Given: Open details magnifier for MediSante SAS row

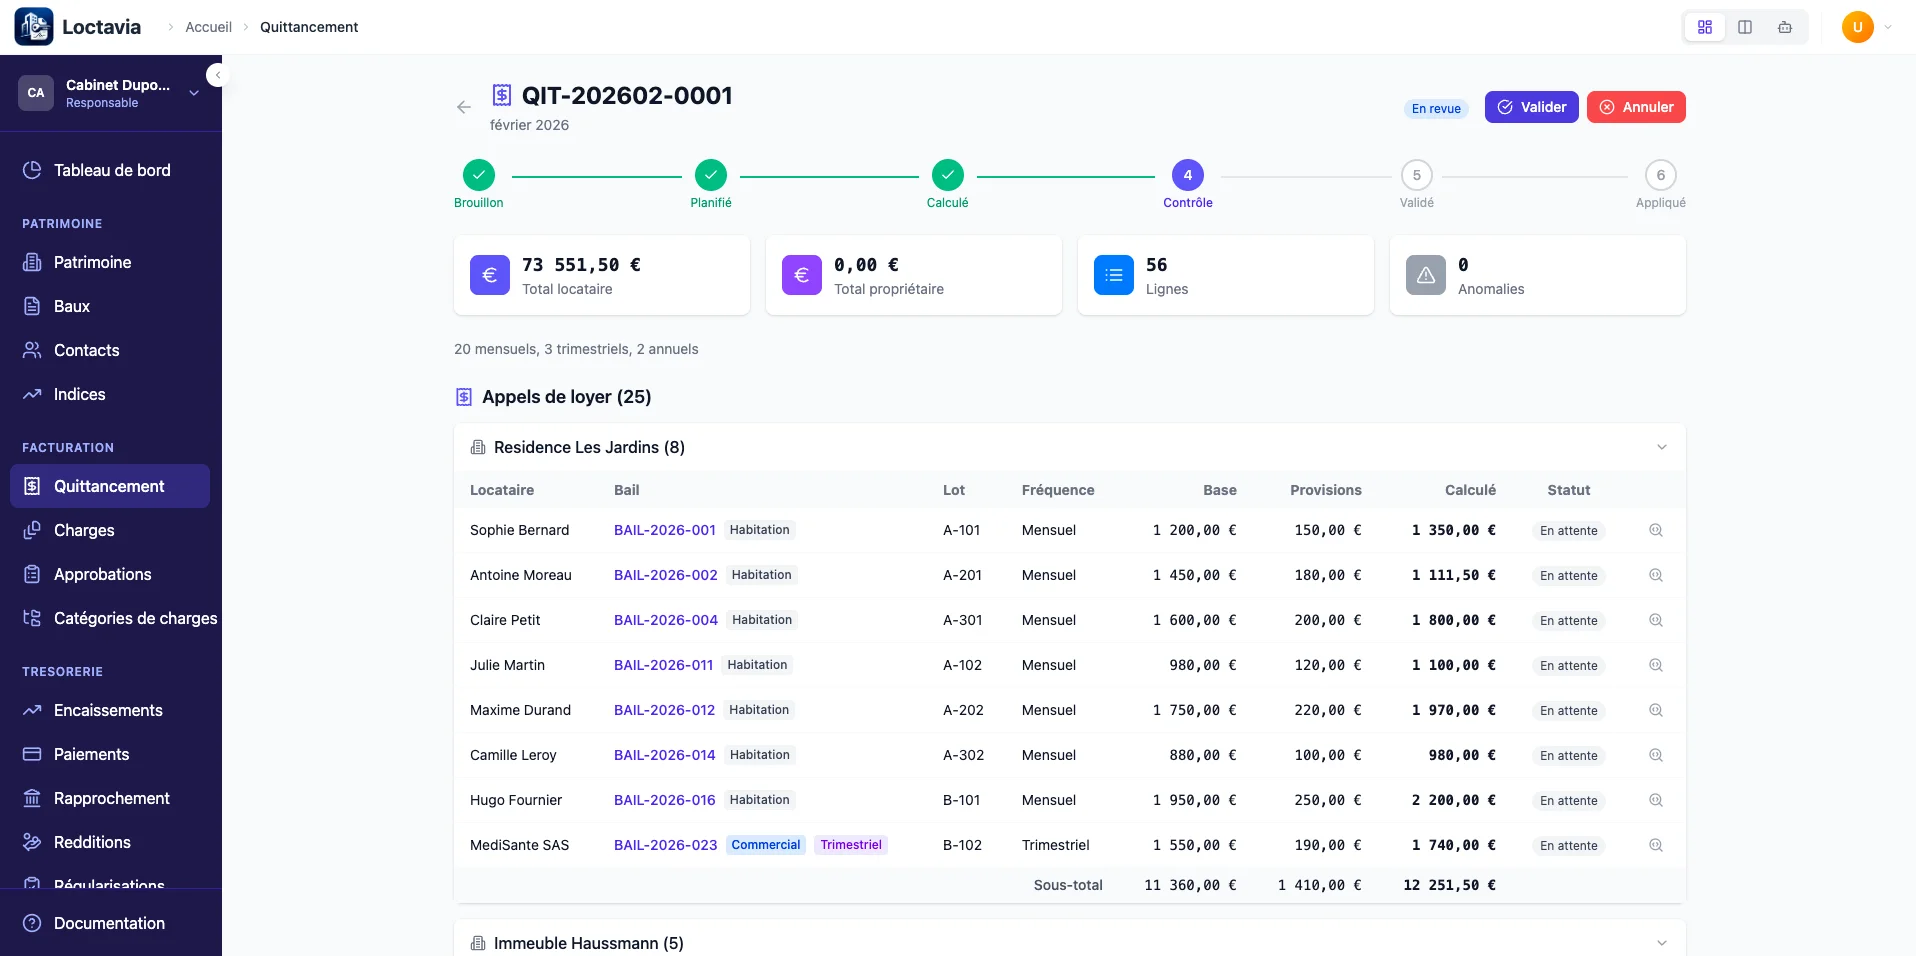Looking at the screenshot, I should (x=1655, y=846).
